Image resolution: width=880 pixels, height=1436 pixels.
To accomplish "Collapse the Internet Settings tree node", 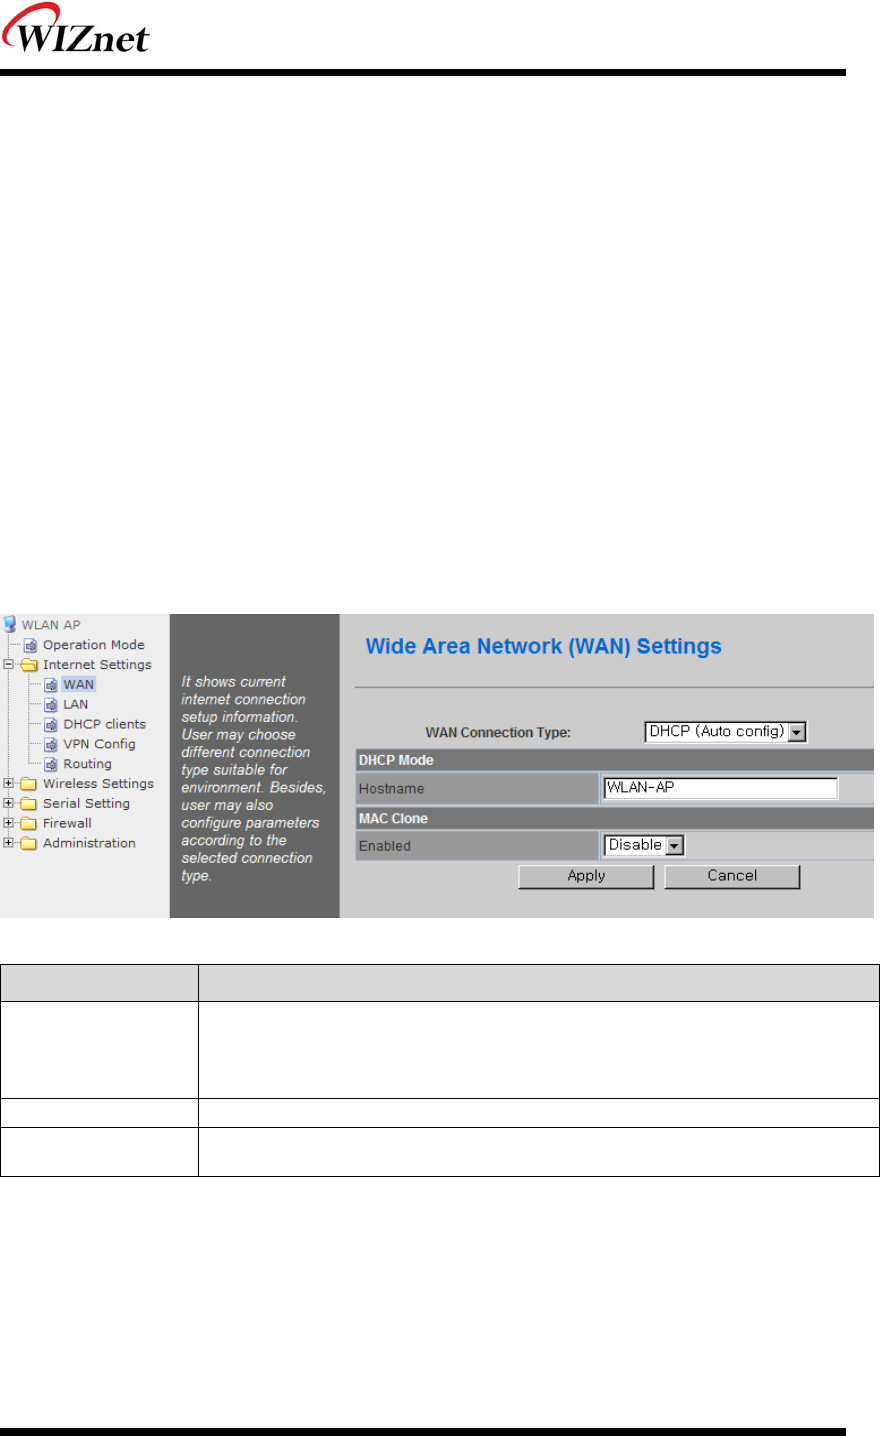I will 8,664.
